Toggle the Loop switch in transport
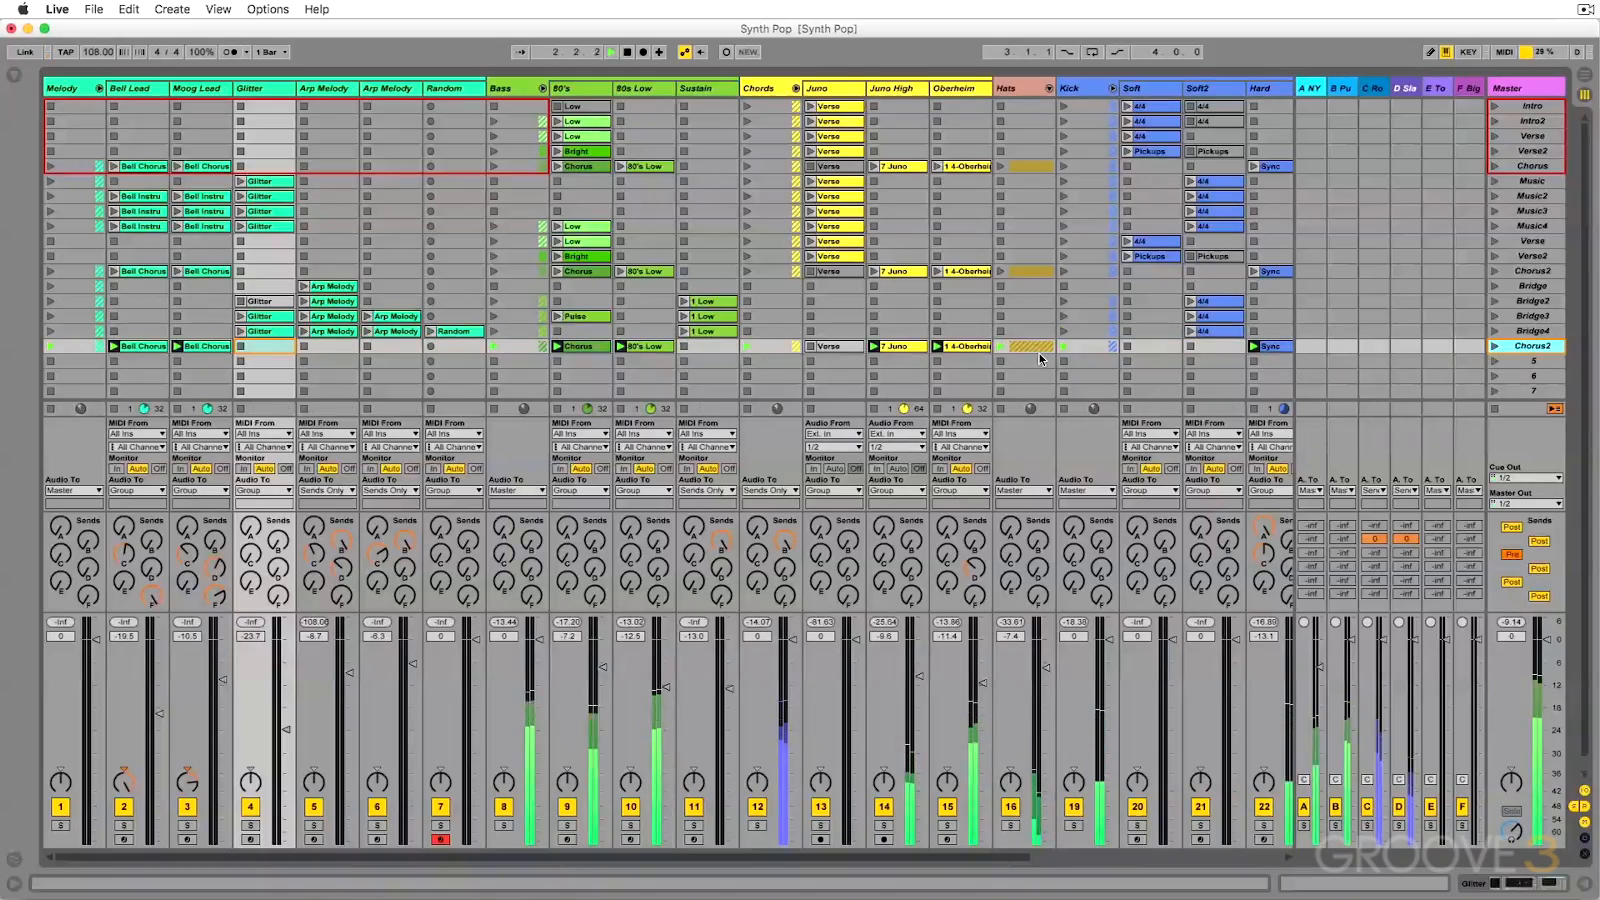 pyautogui.click(x=1092, y=52)
